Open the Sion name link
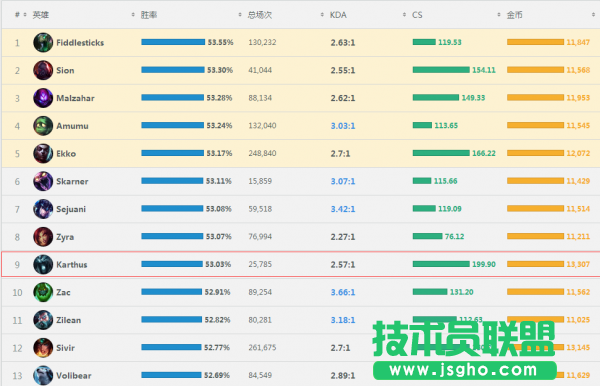The image size is (600, 386). point(65,70)
